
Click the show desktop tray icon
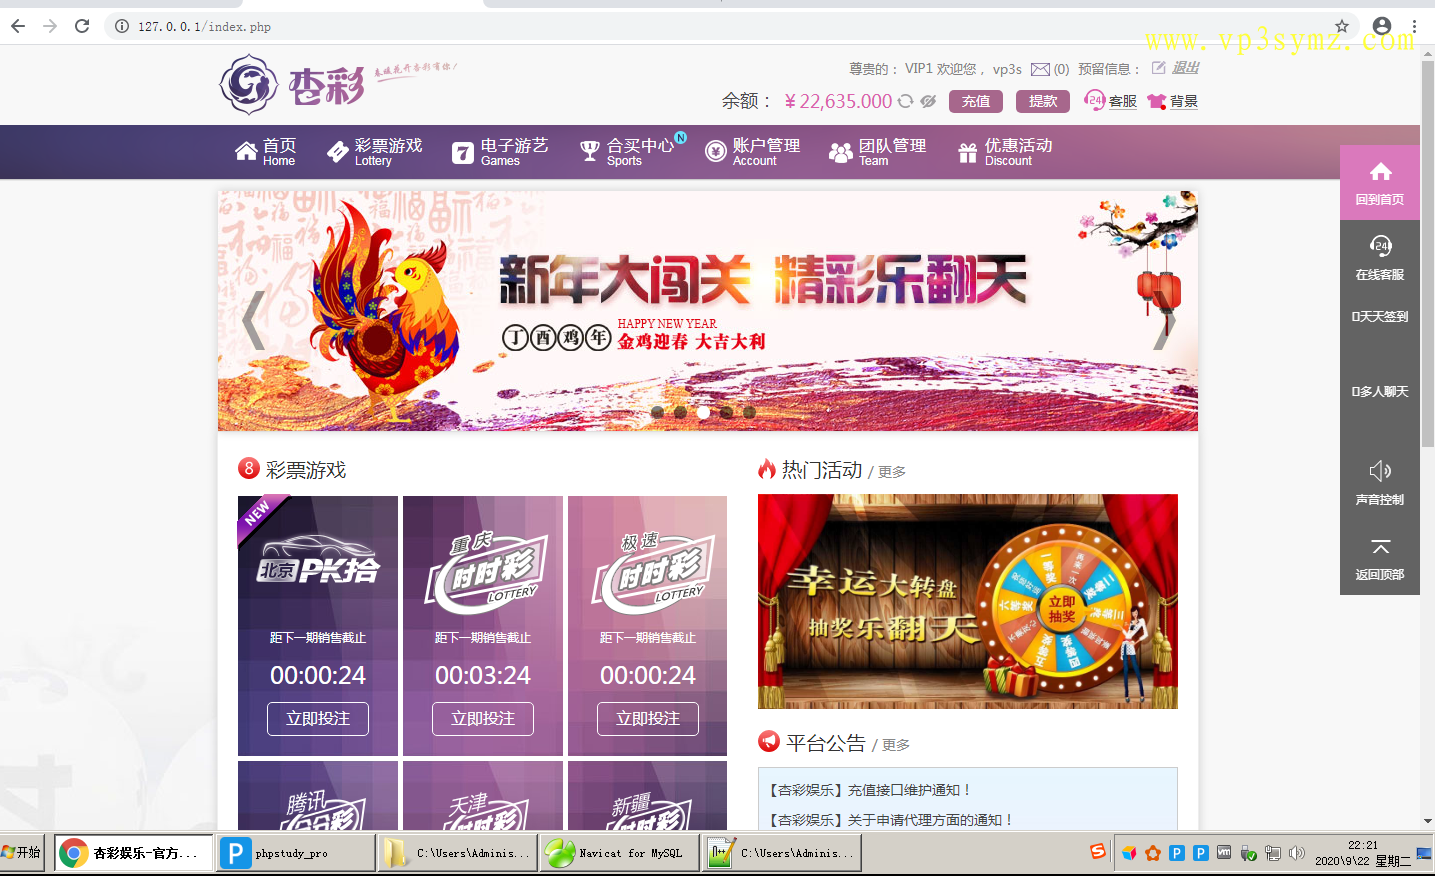coord(1424,853)
